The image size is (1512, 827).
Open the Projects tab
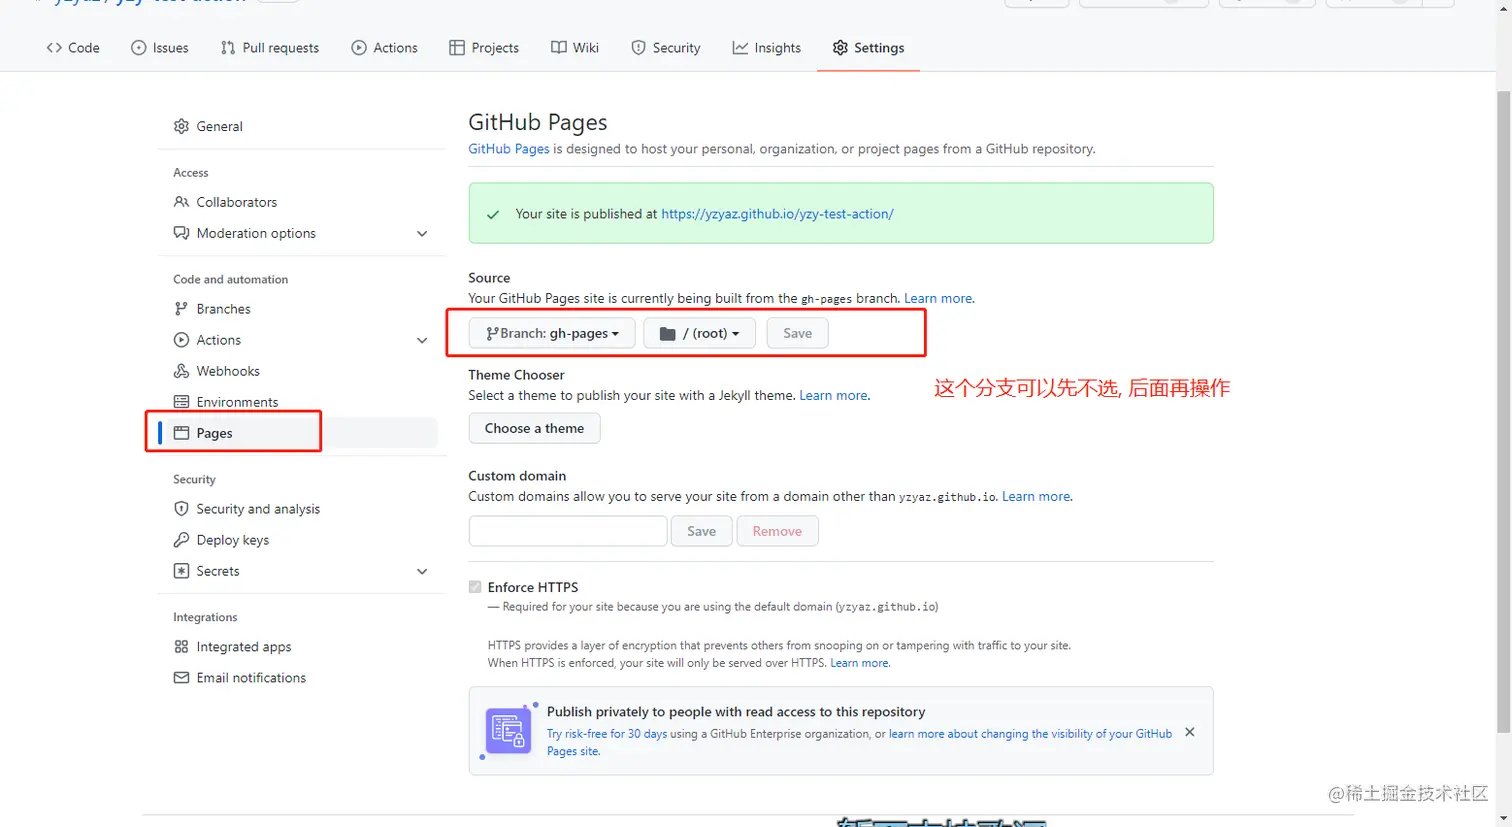tap(484, 48)
